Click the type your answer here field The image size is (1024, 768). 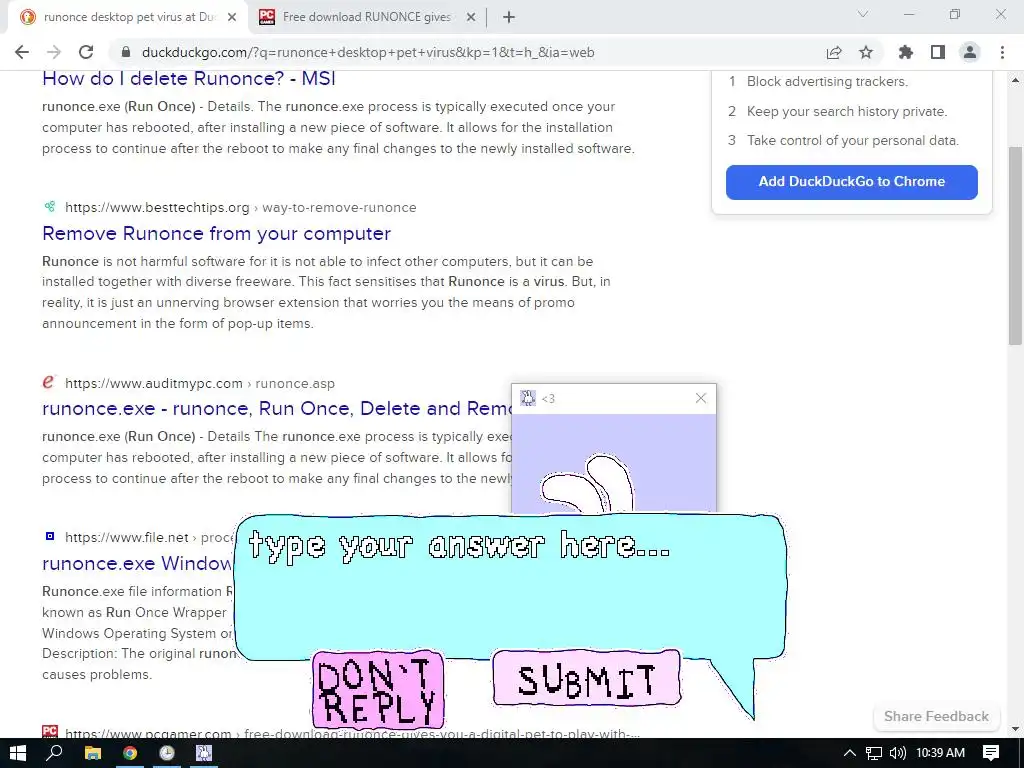click(x=509, y=586)
